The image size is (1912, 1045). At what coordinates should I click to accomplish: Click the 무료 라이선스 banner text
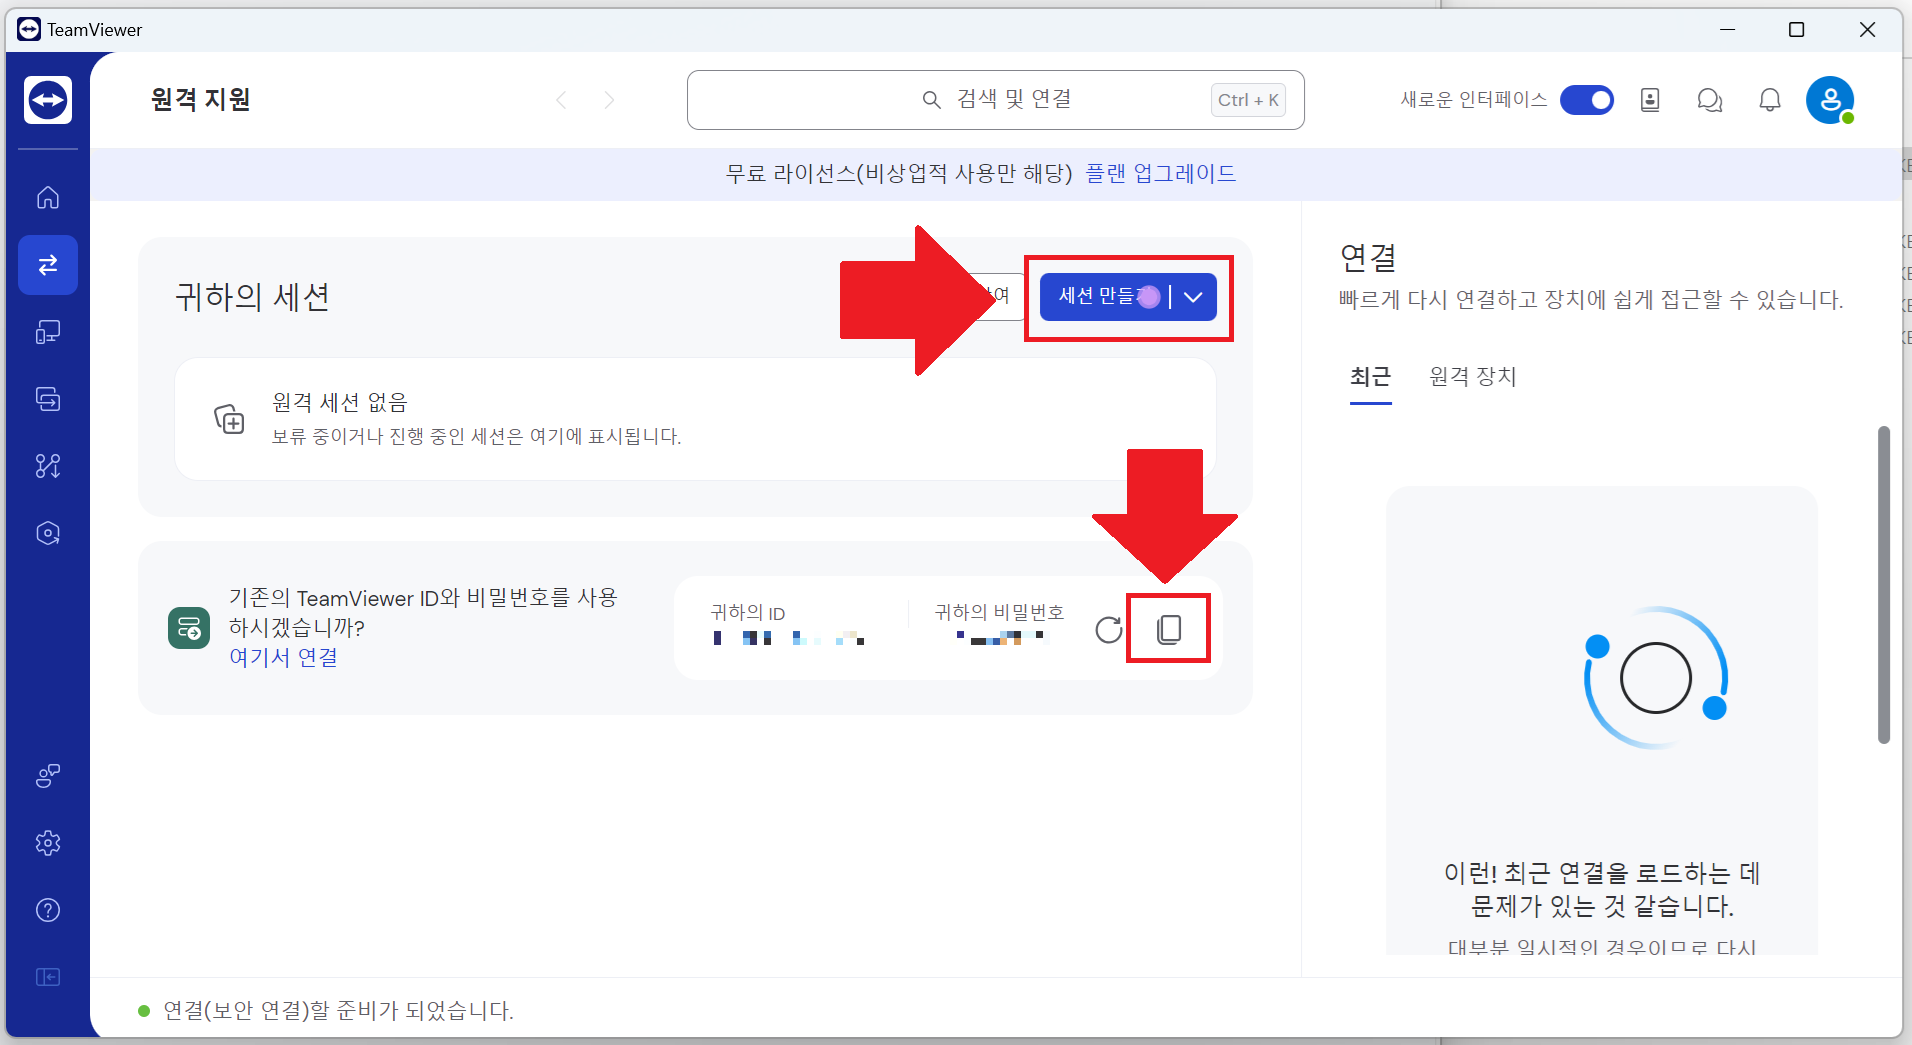point(899,174)
